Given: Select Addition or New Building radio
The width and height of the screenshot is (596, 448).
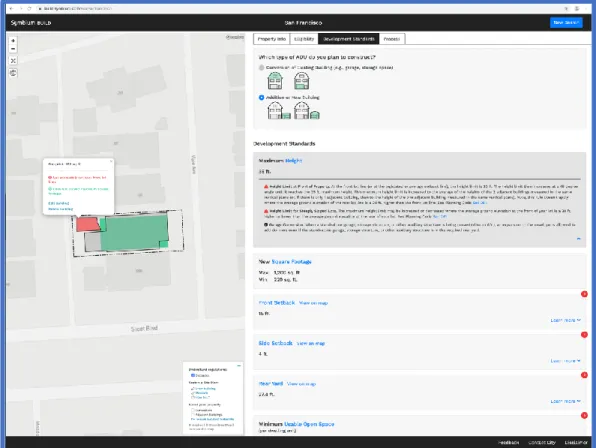Looking at the screenshot, I should pos(261,98).
